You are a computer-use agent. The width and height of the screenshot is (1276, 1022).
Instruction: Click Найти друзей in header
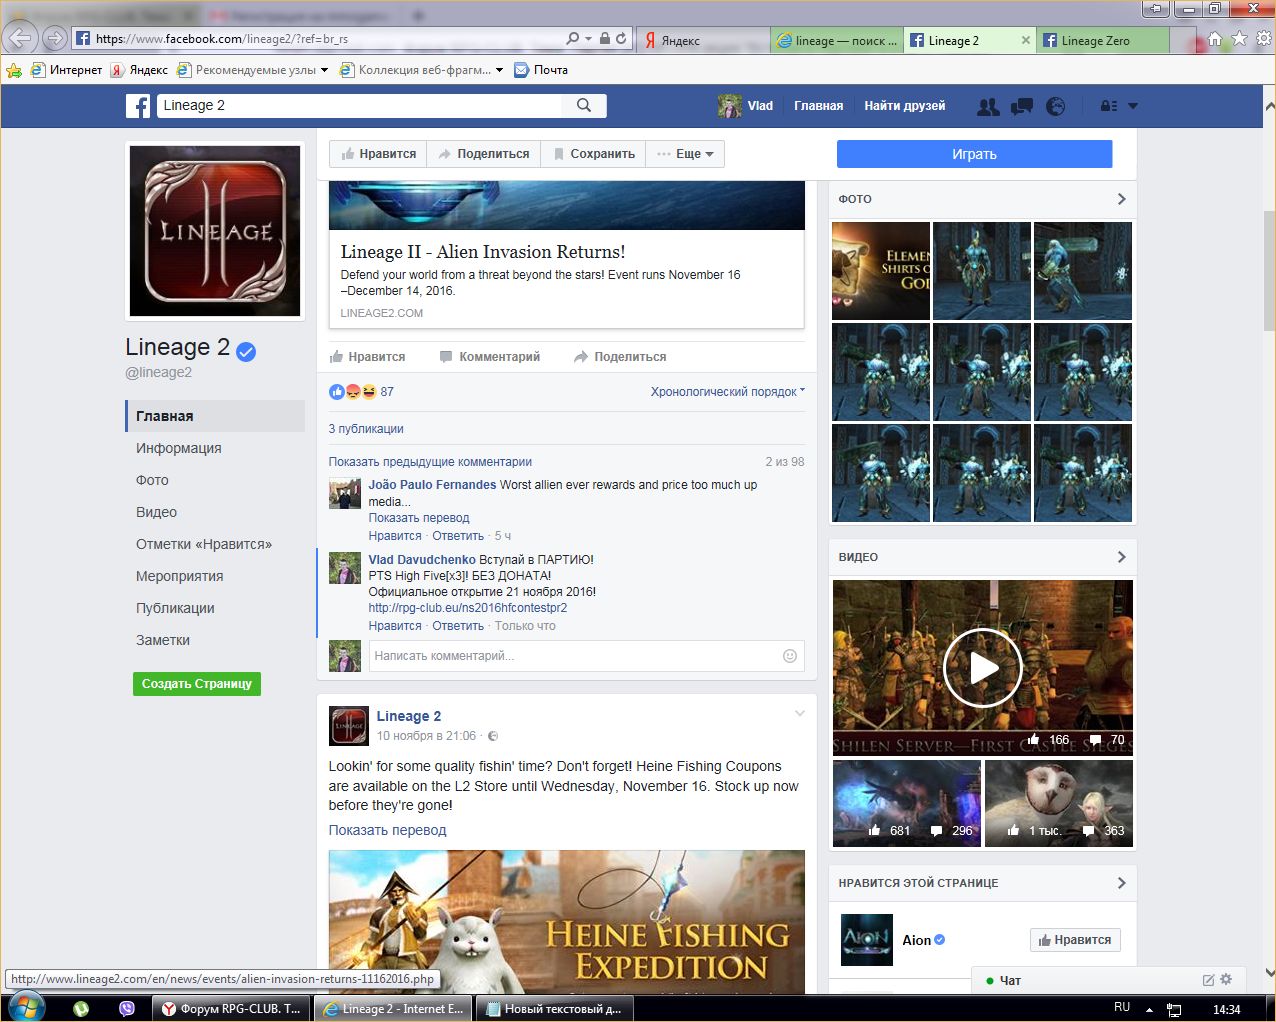pyautogui.click(x=904, y=106)
